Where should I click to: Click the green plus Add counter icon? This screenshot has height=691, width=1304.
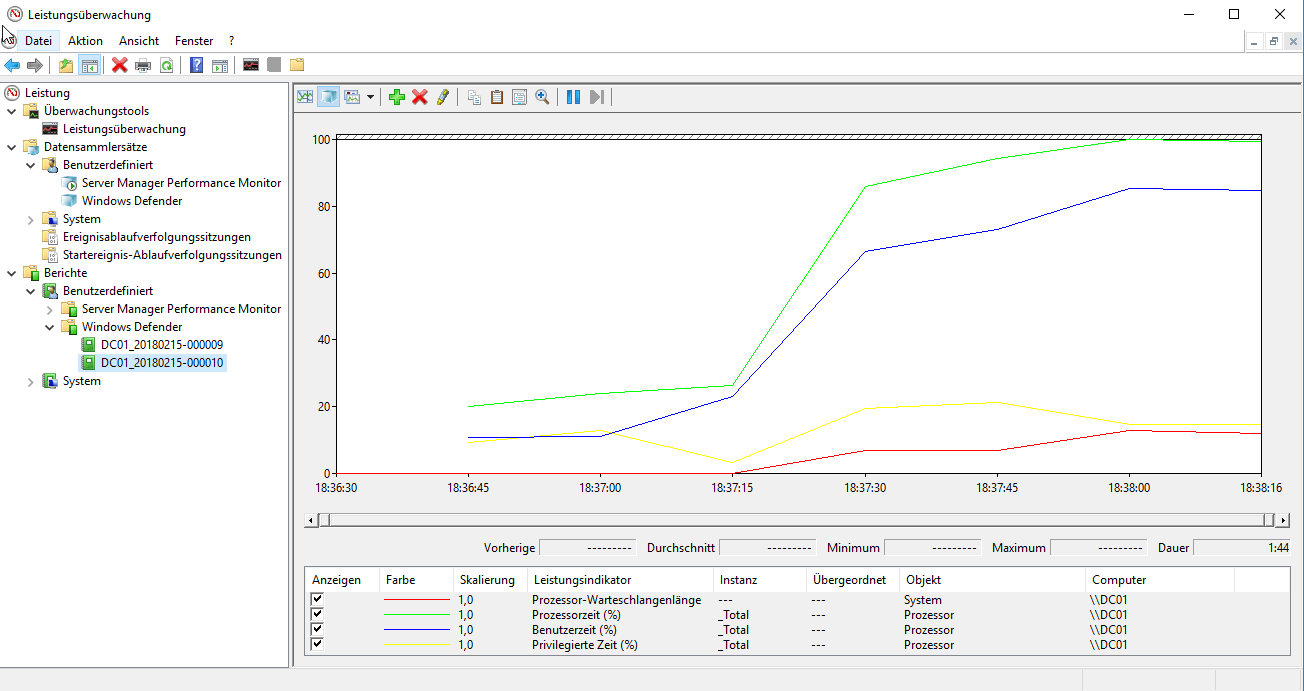[397, 97]
